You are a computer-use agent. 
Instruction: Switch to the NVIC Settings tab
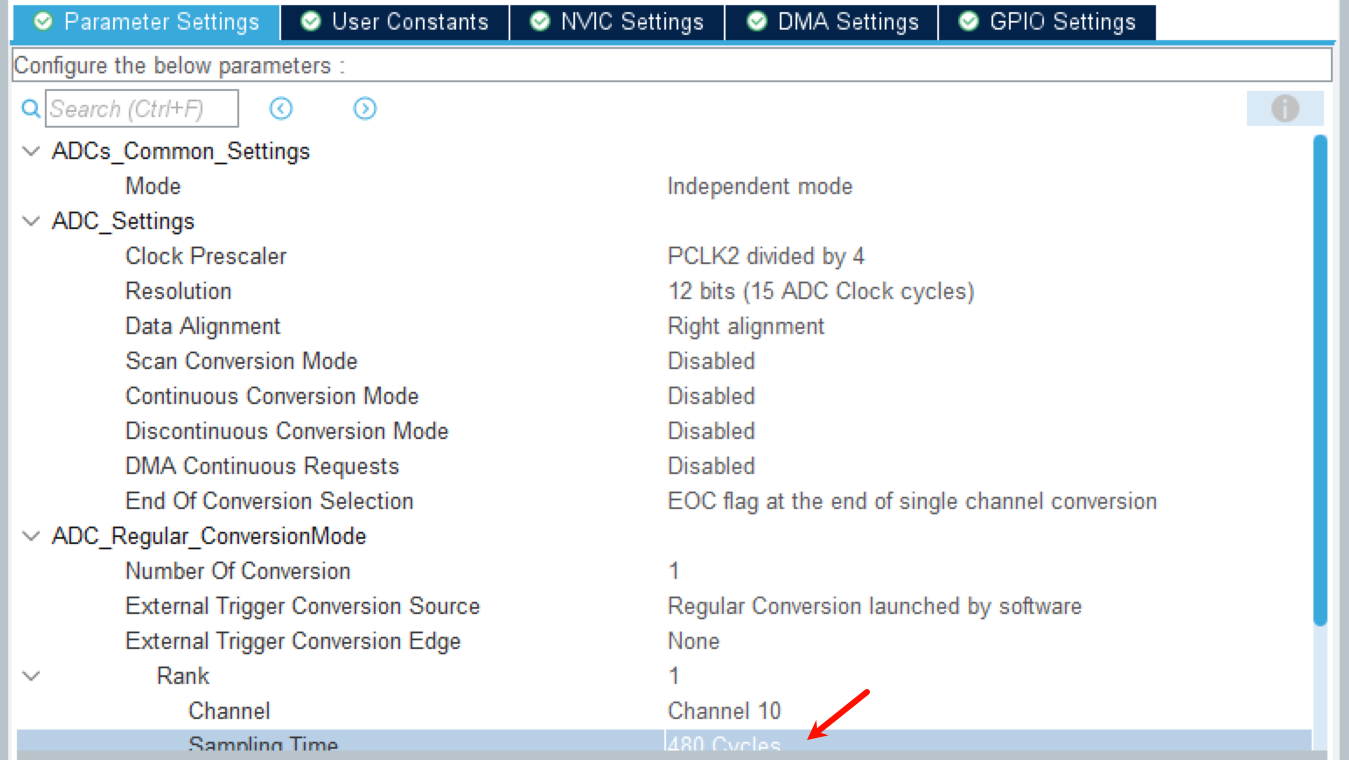coord(617,22)
